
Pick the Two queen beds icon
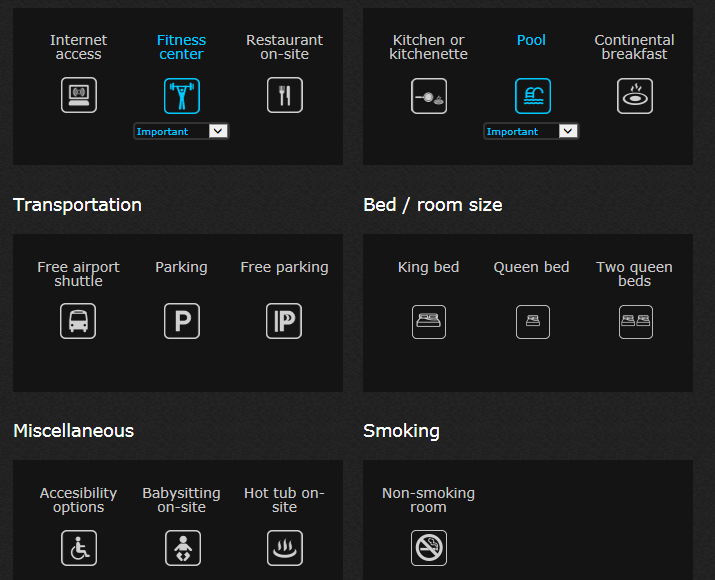(x=635, y=322)
